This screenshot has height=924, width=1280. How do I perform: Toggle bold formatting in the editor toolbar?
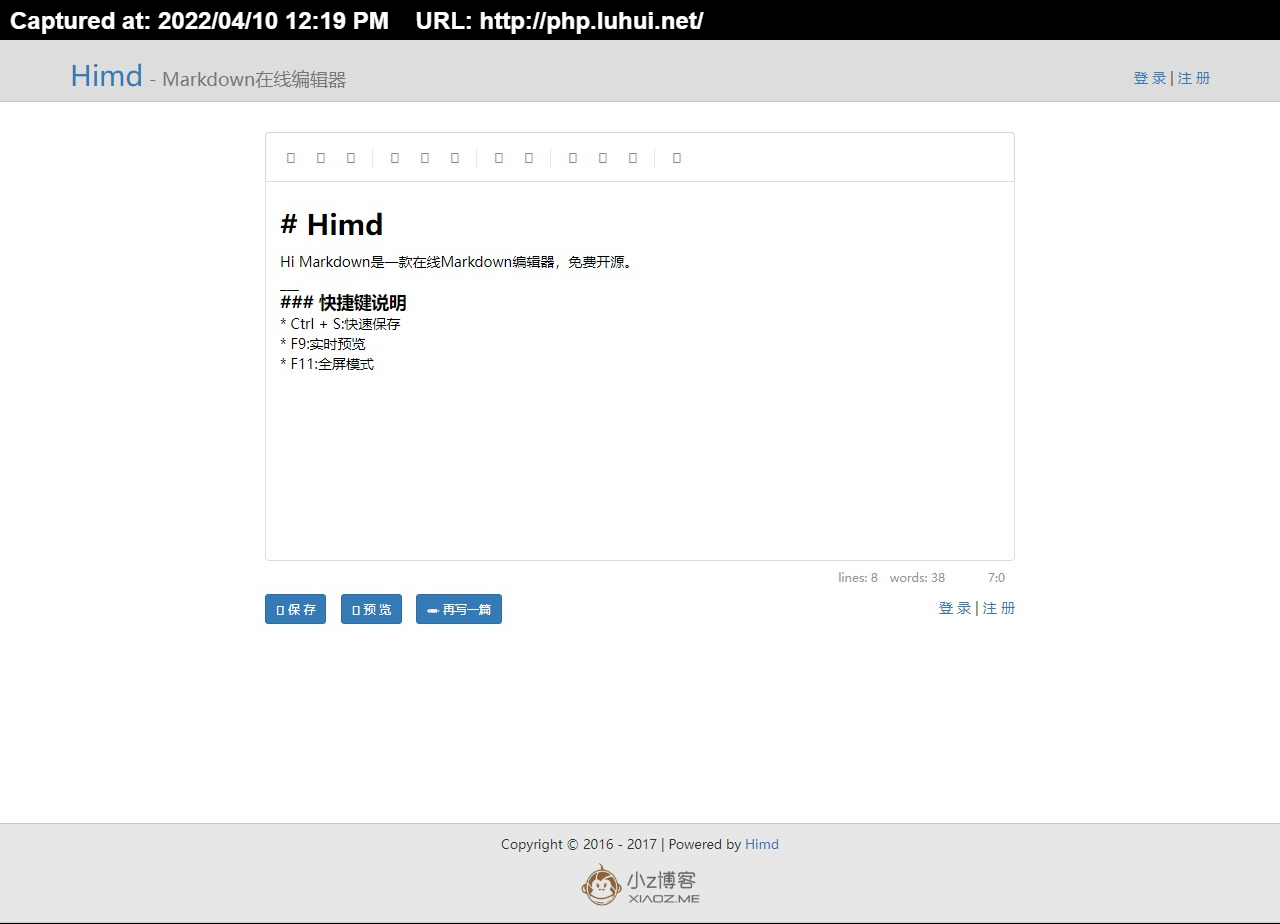[291, 158]
